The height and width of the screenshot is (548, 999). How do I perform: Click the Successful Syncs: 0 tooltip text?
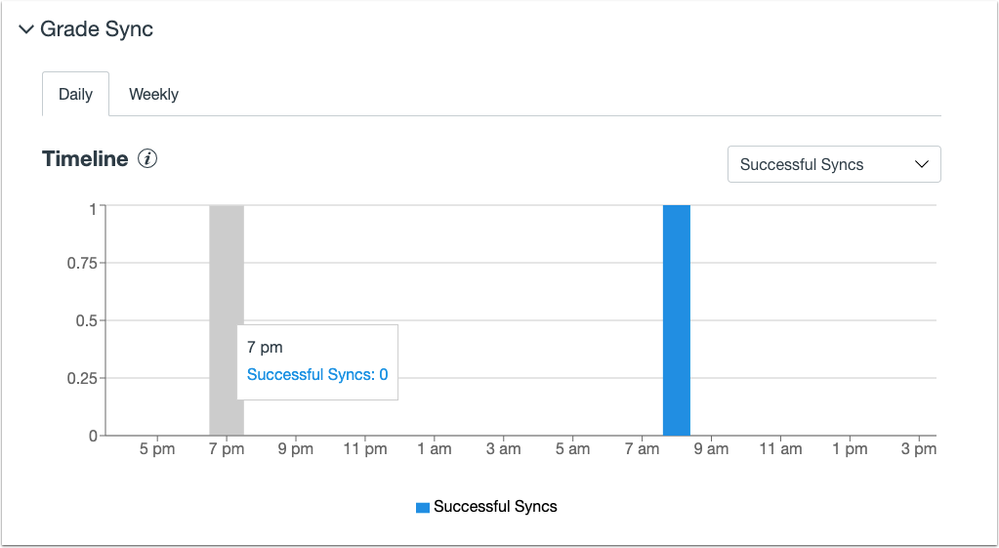point(317,375)
